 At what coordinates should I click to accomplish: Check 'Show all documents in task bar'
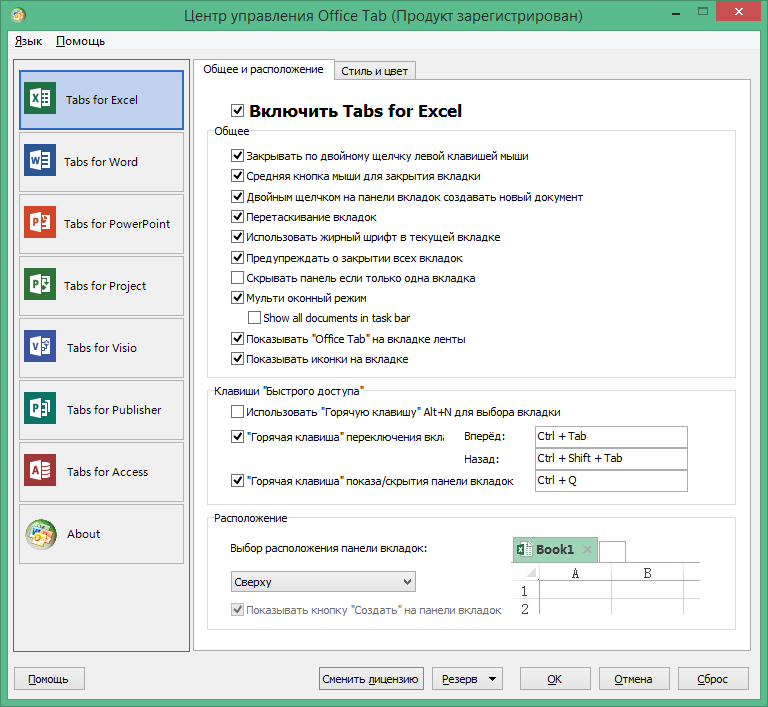tap(254, 318)
